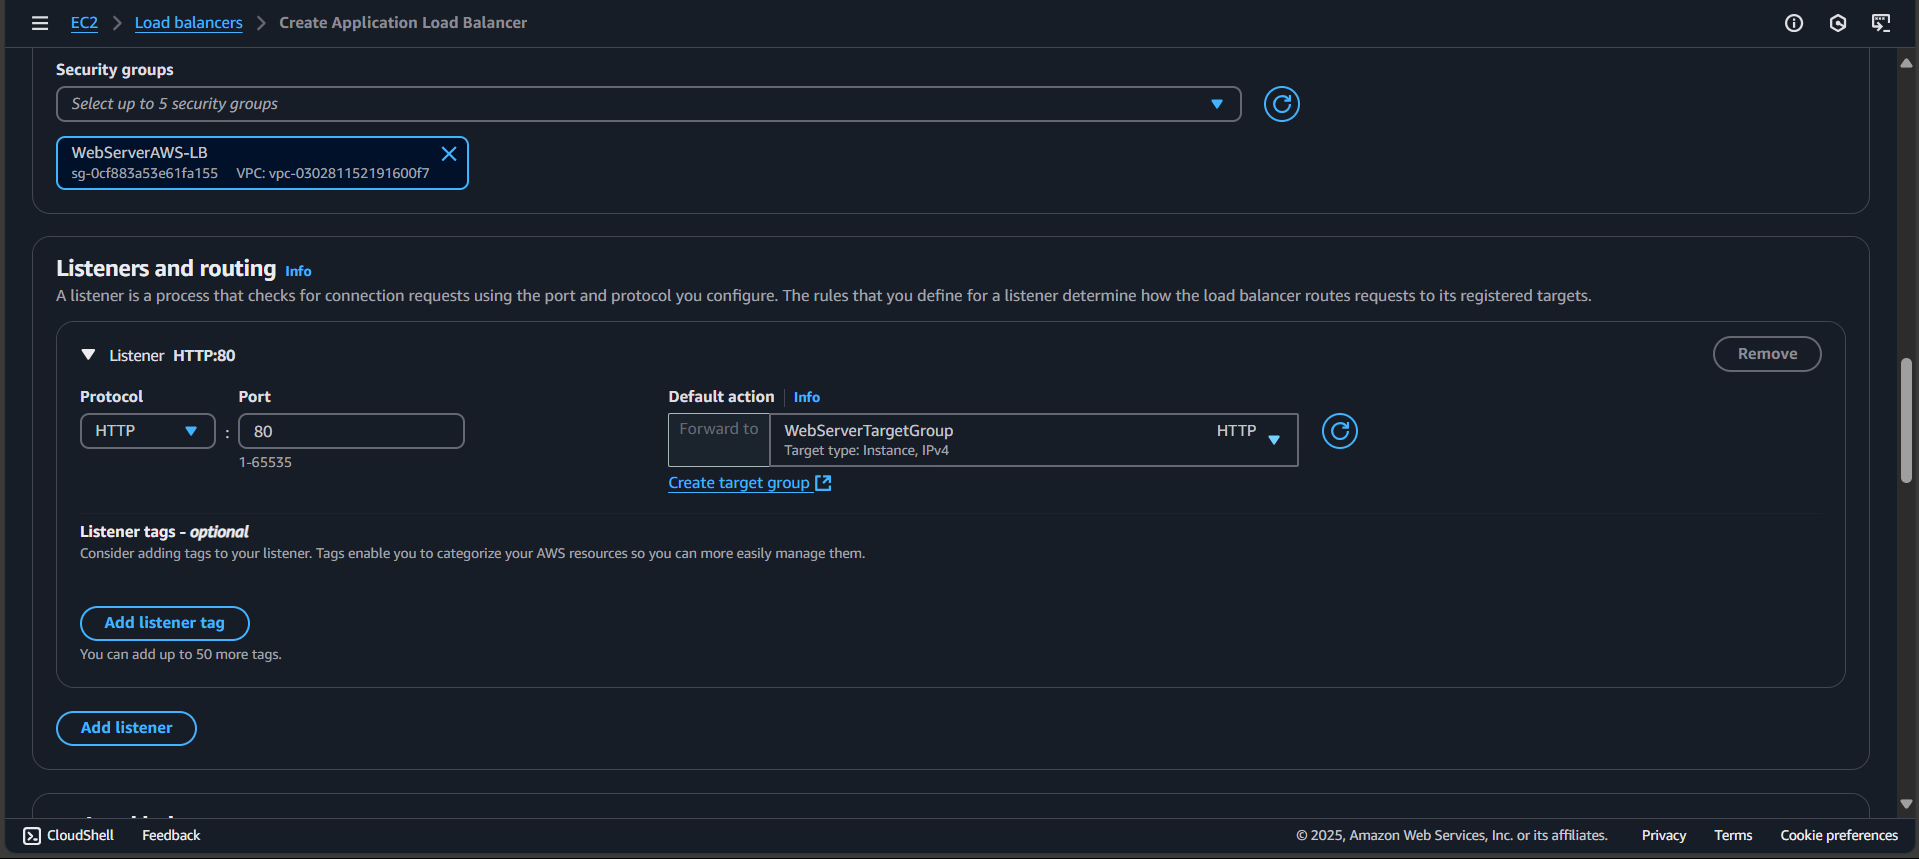Click the scrollbar up arrow

pos(1906,62)
